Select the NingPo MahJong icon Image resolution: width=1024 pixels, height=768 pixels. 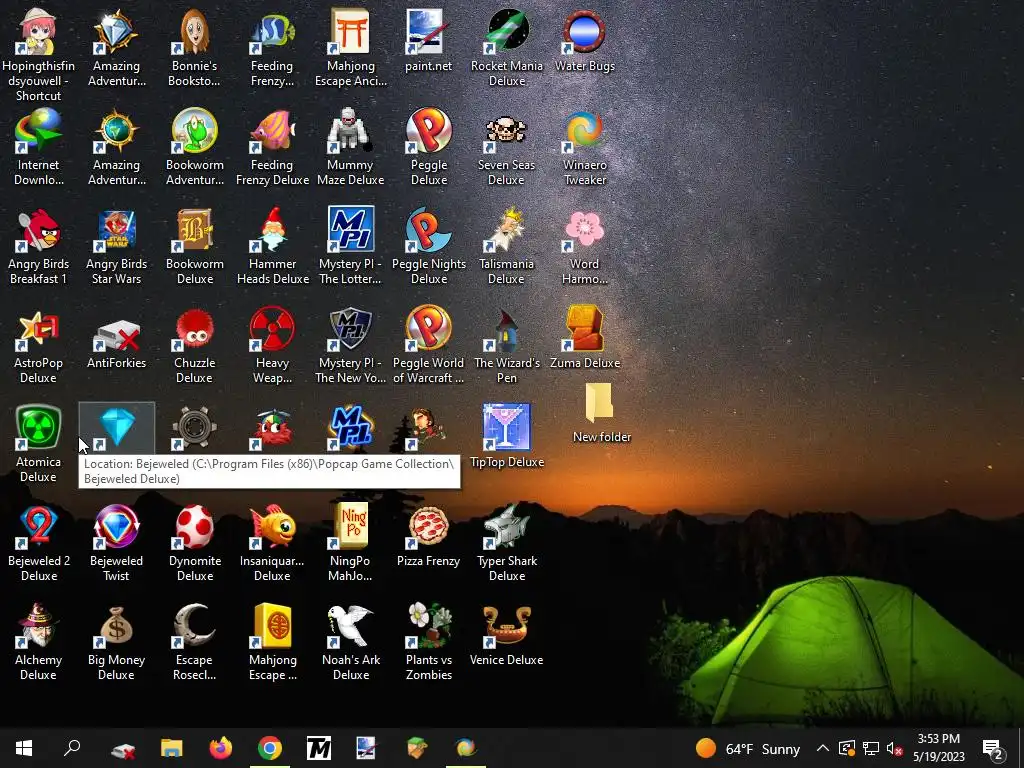point(350,526)
